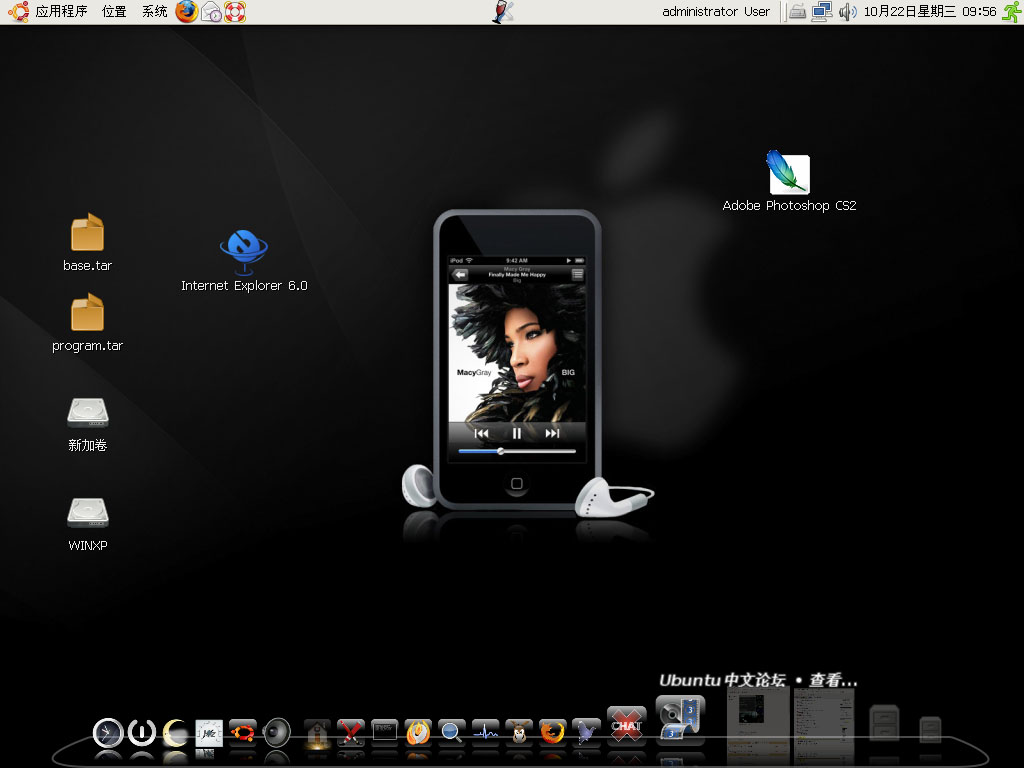This screenshot has height=768, width=1024.
Task: Click the larger file cabinet icon in dock
Action: (x=884, y=724)
